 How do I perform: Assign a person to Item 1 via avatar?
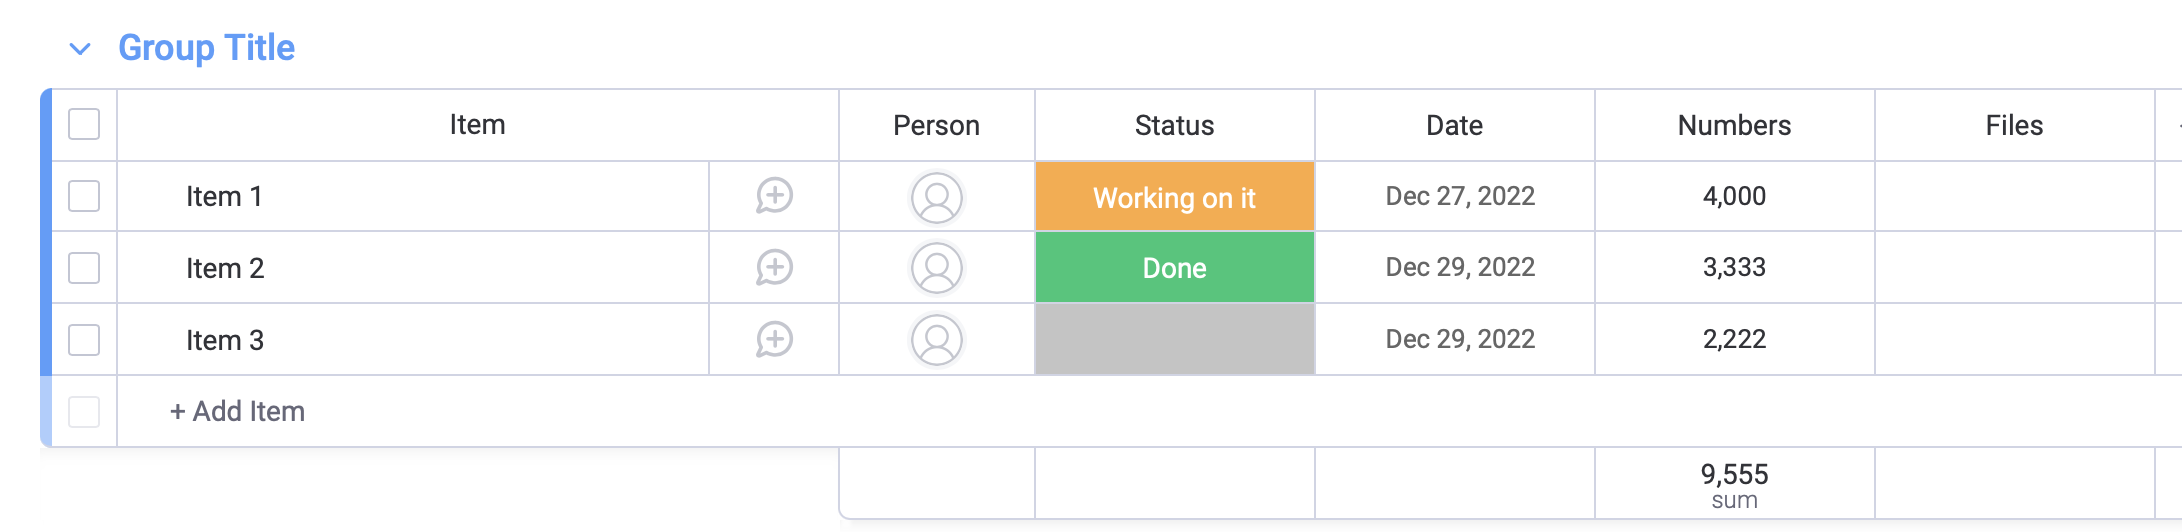[x=937, y=197]
